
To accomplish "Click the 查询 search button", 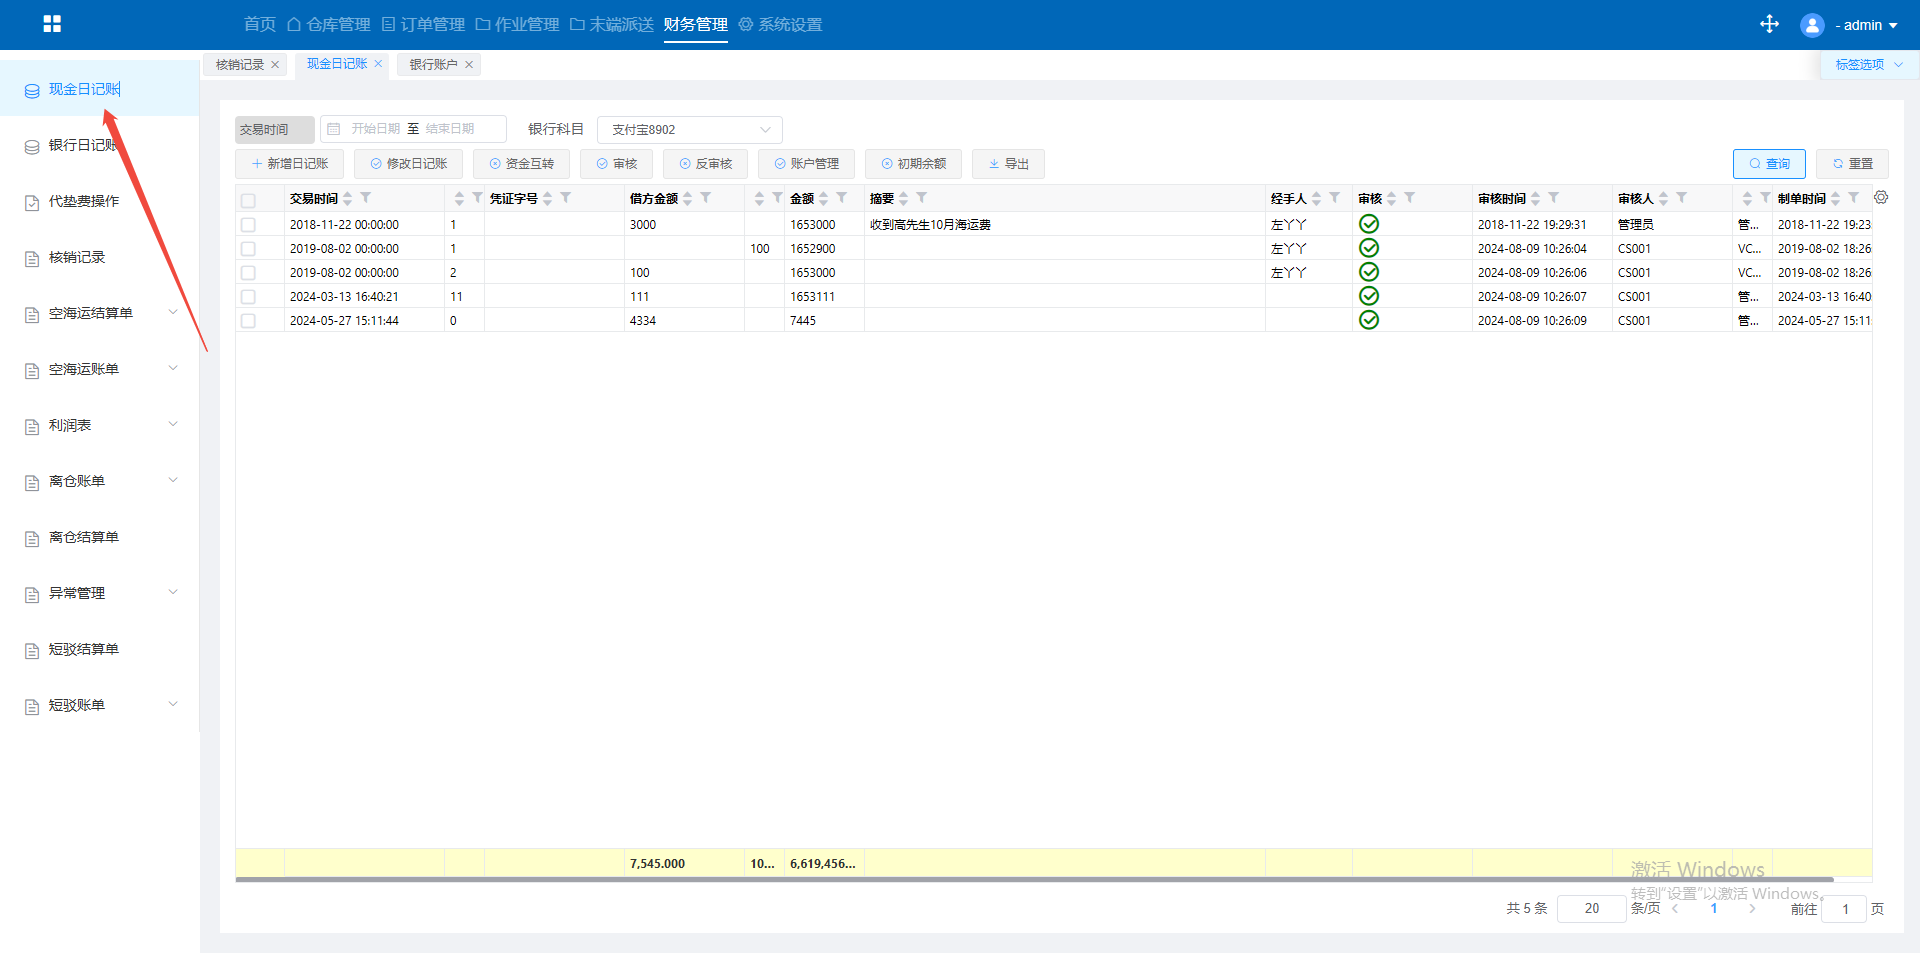I will (1768, 164).
